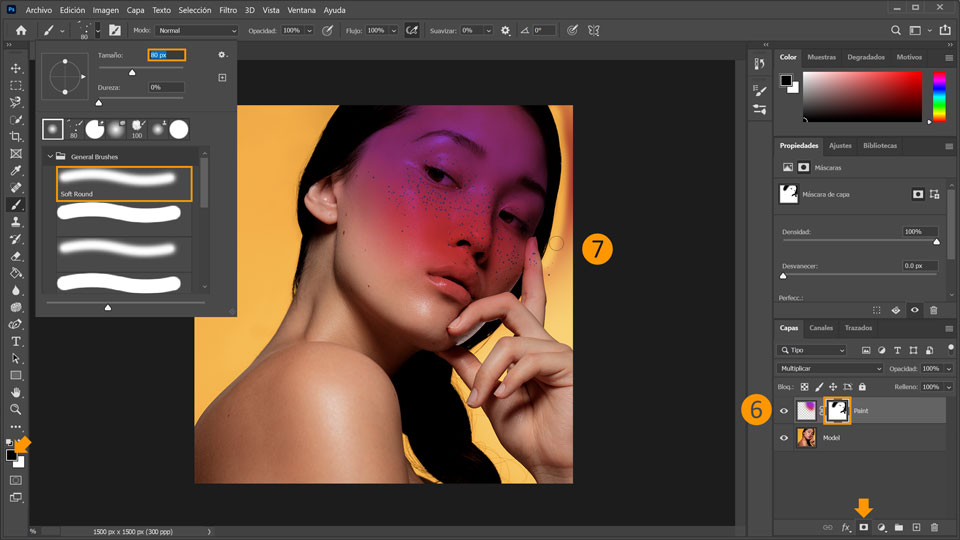Select the Move tool in the toolbar
Viewport: 960px width, 540px height.
click(x=16, y=68)
